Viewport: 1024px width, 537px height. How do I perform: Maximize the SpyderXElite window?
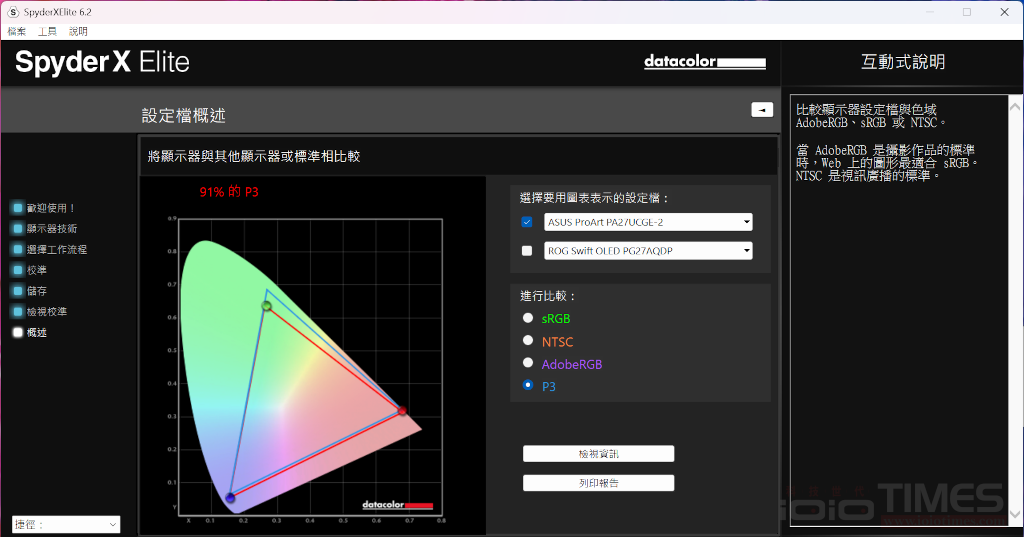[967, 12]
